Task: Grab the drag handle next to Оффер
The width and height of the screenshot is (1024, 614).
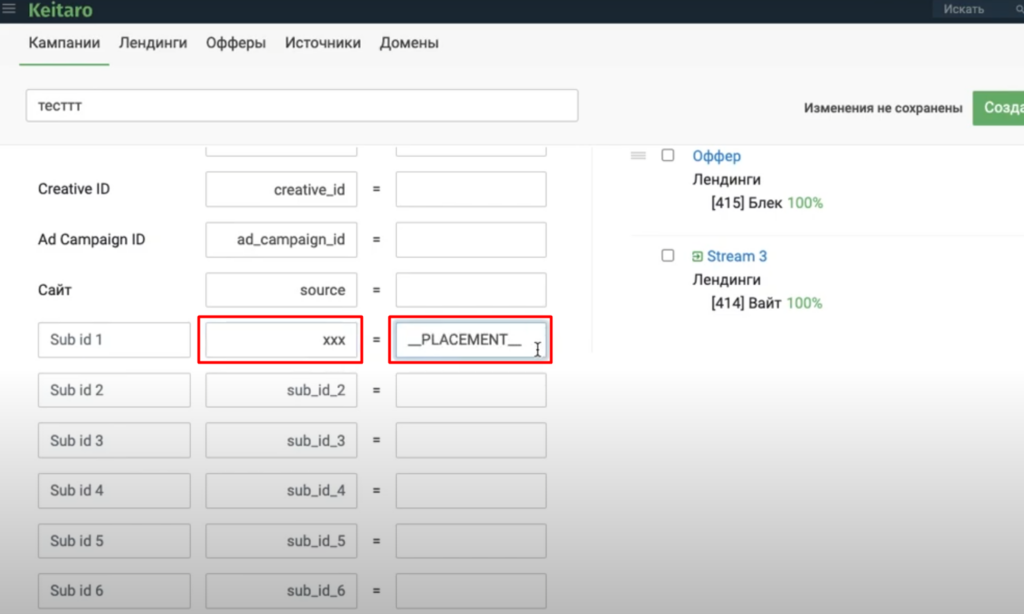Action: 638,156
